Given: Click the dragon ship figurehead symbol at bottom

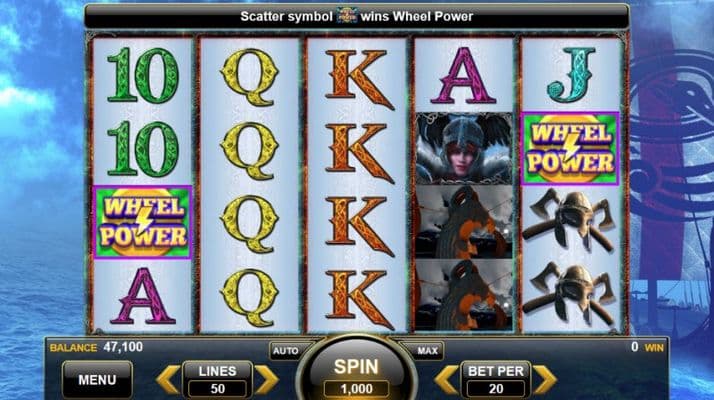Looking at the screenshot, I should (464, 295).
